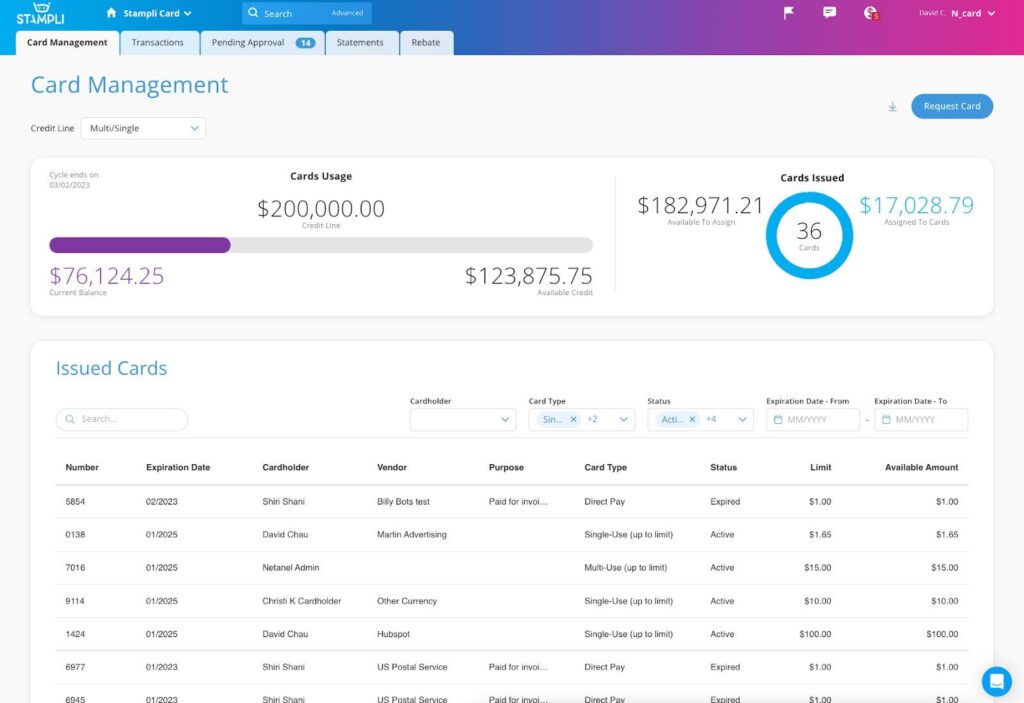Open the support chat bubble

point(996,681)
